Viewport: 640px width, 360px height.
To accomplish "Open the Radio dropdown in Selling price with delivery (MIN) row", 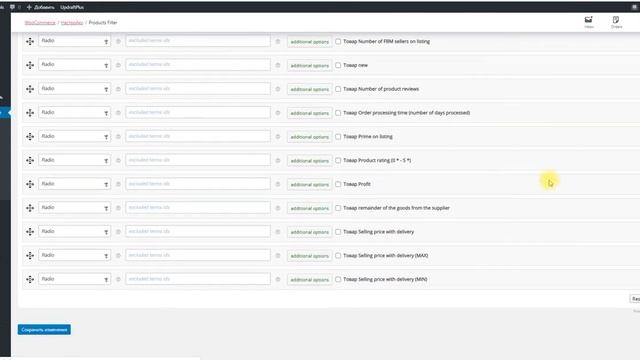I will [x=74, y=279].
